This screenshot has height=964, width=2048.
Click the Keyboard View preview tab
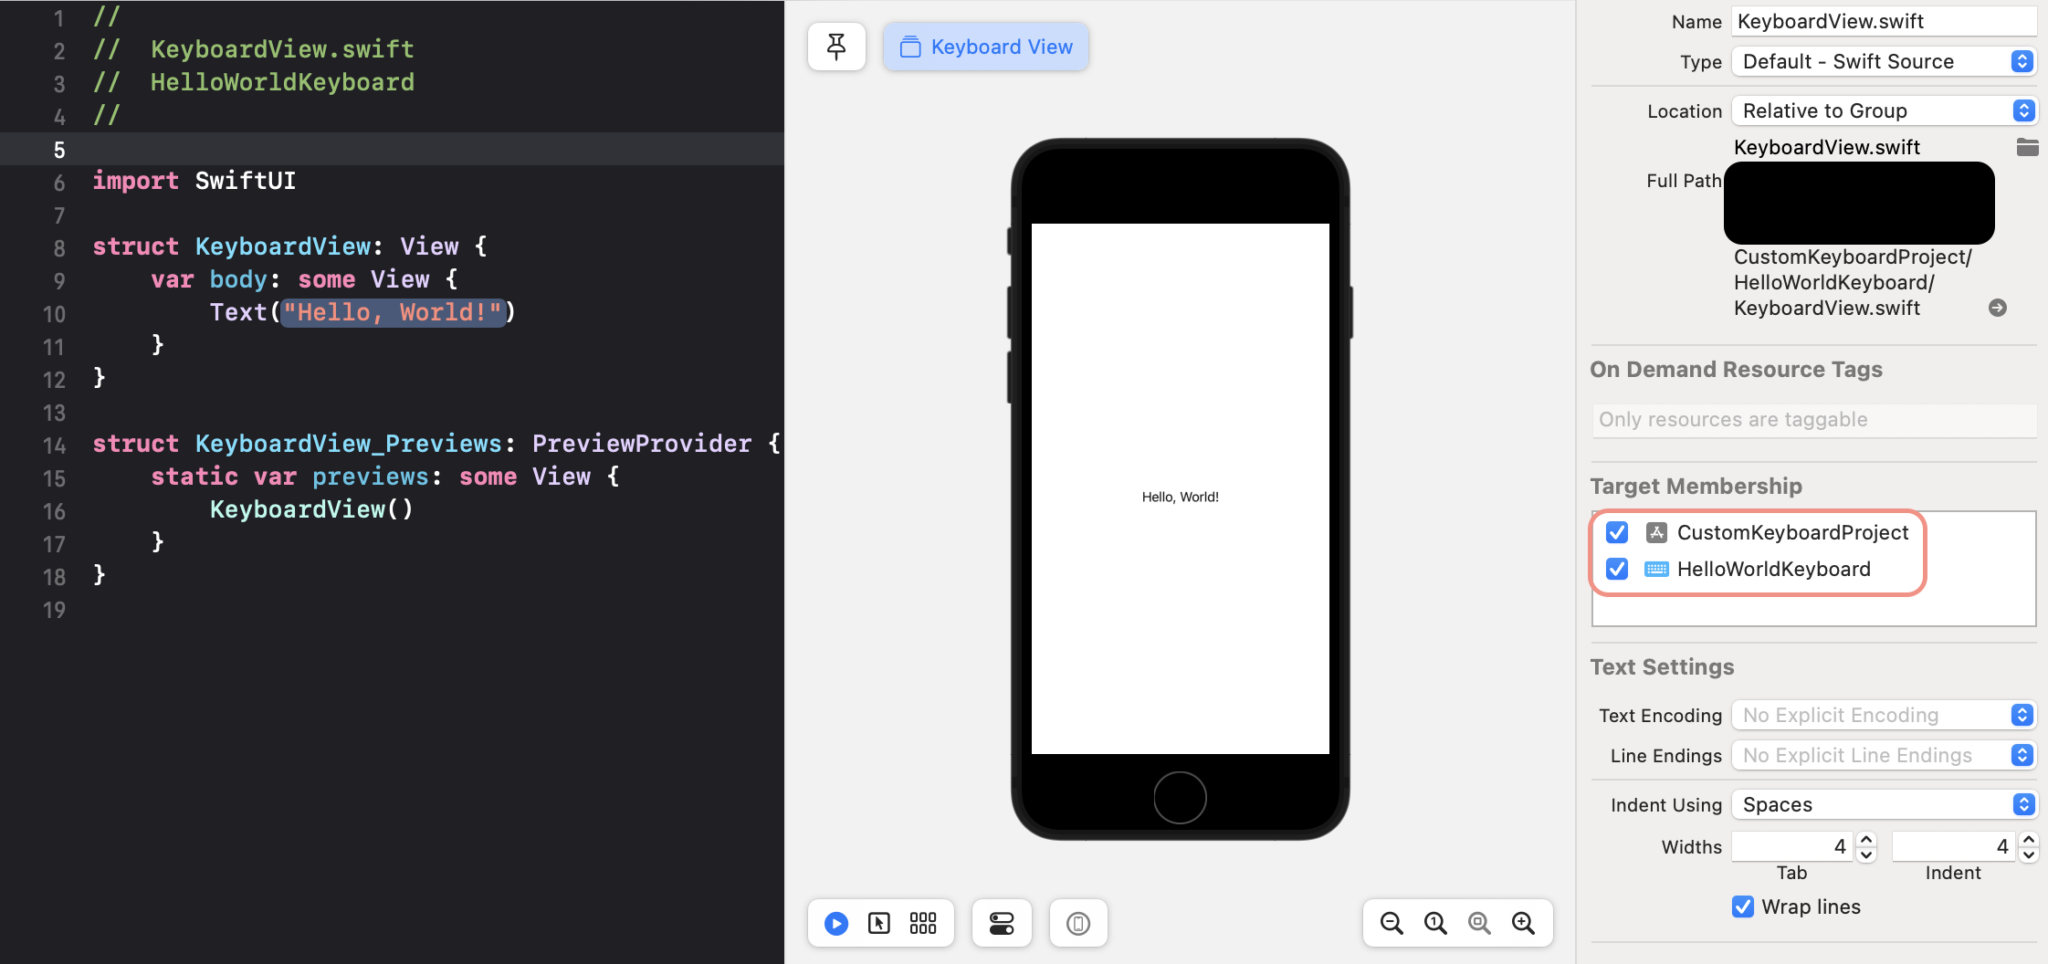(x=985, y=46)
